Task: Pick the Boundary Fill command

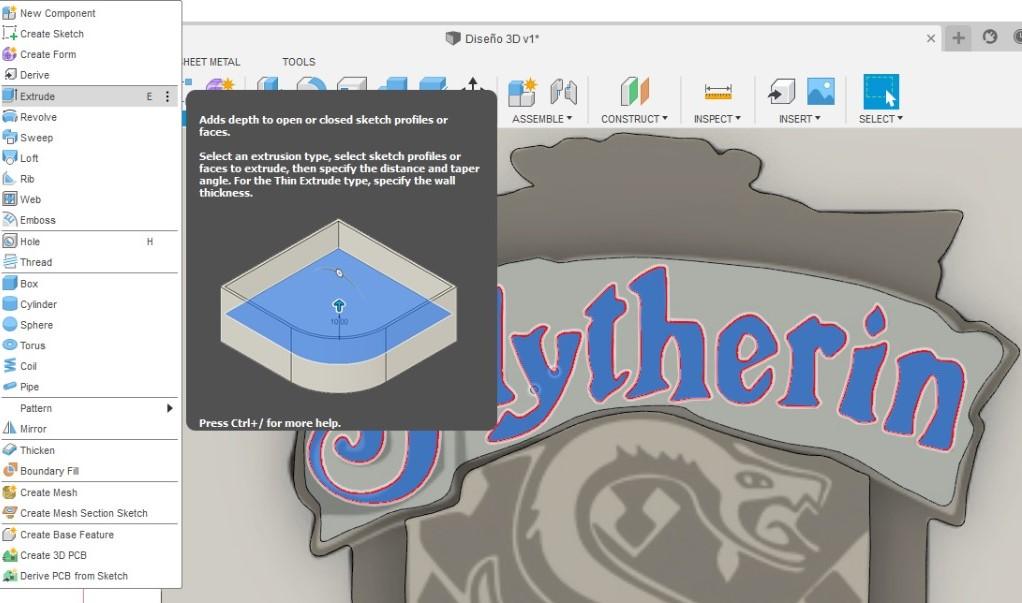Action: tap(90, 471)
